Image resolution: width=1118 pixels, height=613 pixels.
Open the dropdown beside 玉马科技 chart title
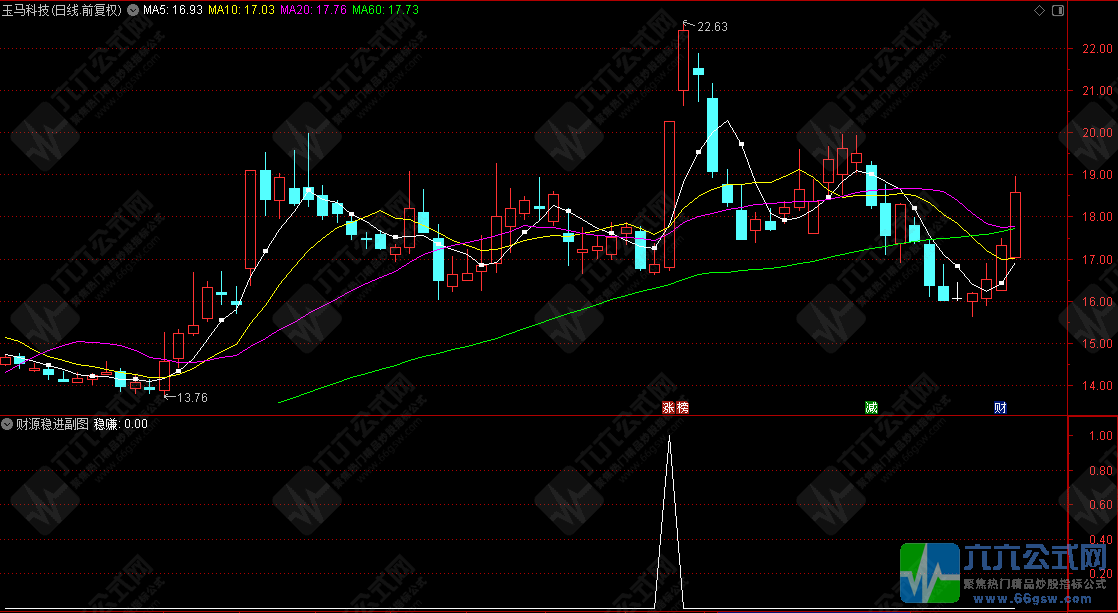[134, 10]
